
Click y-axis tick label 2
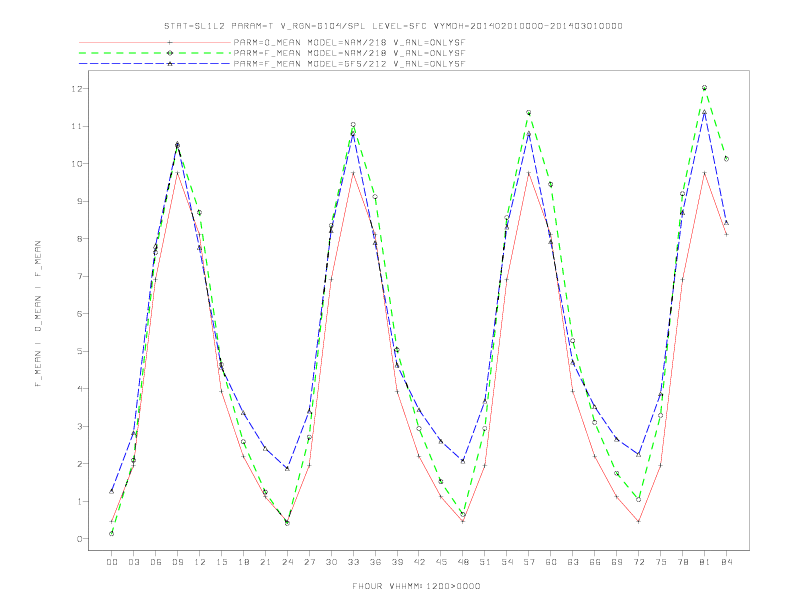click(79, 464)
